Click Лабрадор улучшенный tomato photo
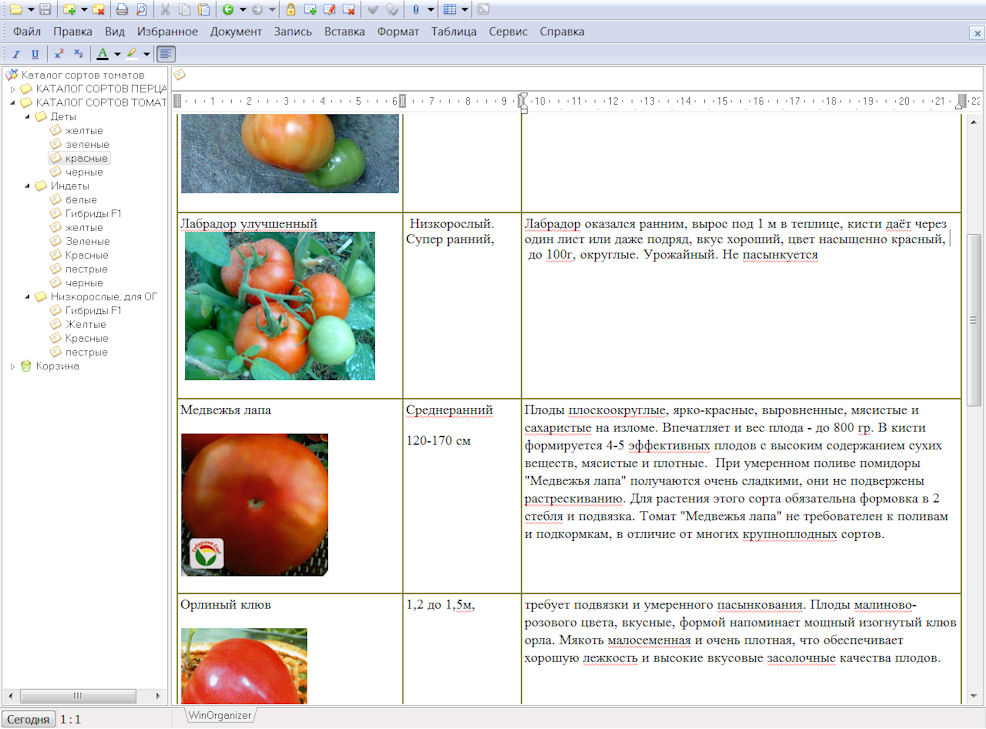986x729 pixels. click(x=280, y=306)
